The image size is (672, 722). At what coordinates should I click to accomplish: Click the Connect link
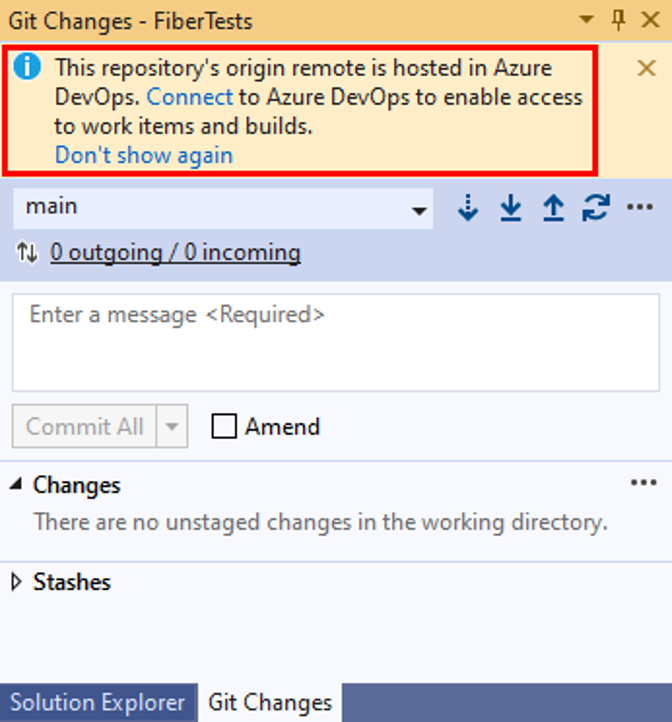(x=189, y=97)
